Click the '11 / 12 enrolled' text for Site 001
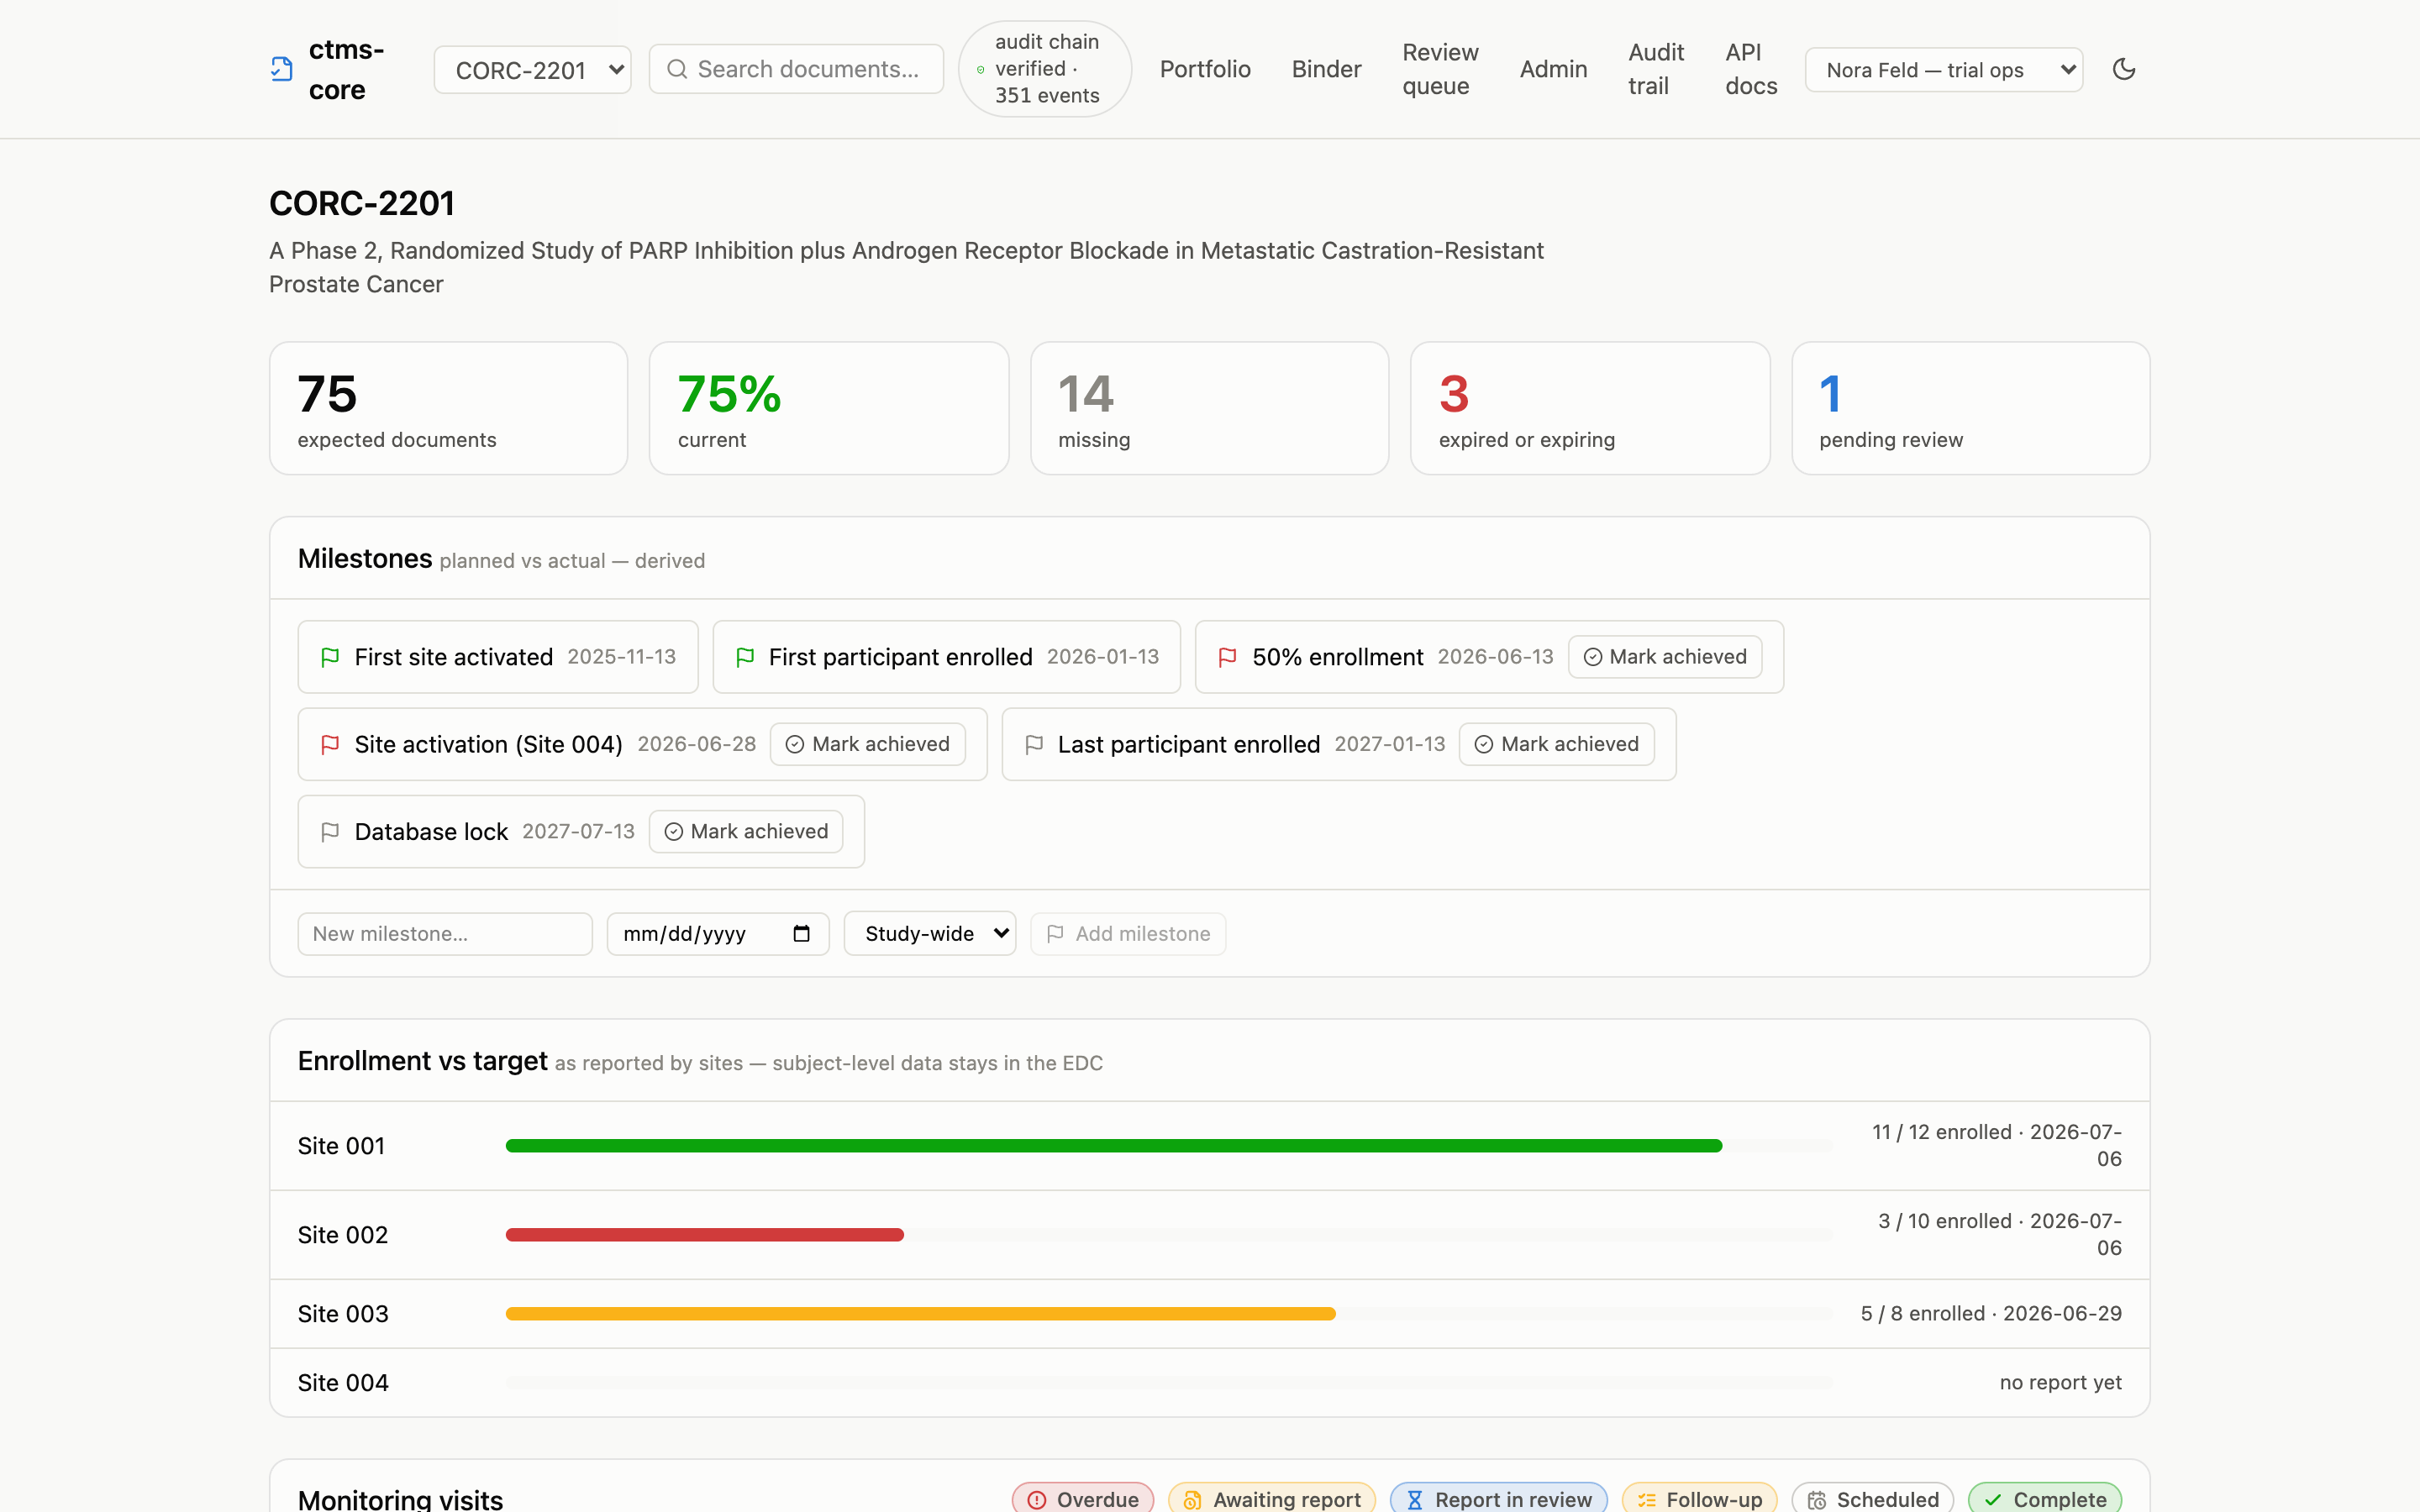The height and width of the screenshot is (1512, 2420). coord(1942,1132)
